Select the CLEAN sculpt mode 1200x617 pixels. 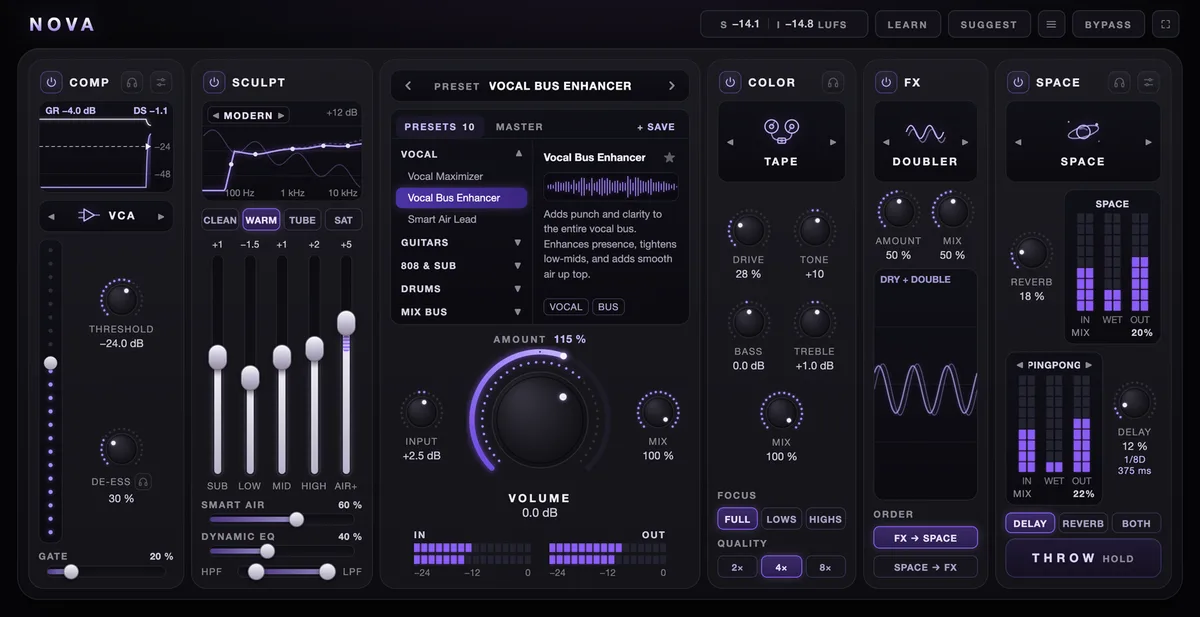click(x=220, y=220)
